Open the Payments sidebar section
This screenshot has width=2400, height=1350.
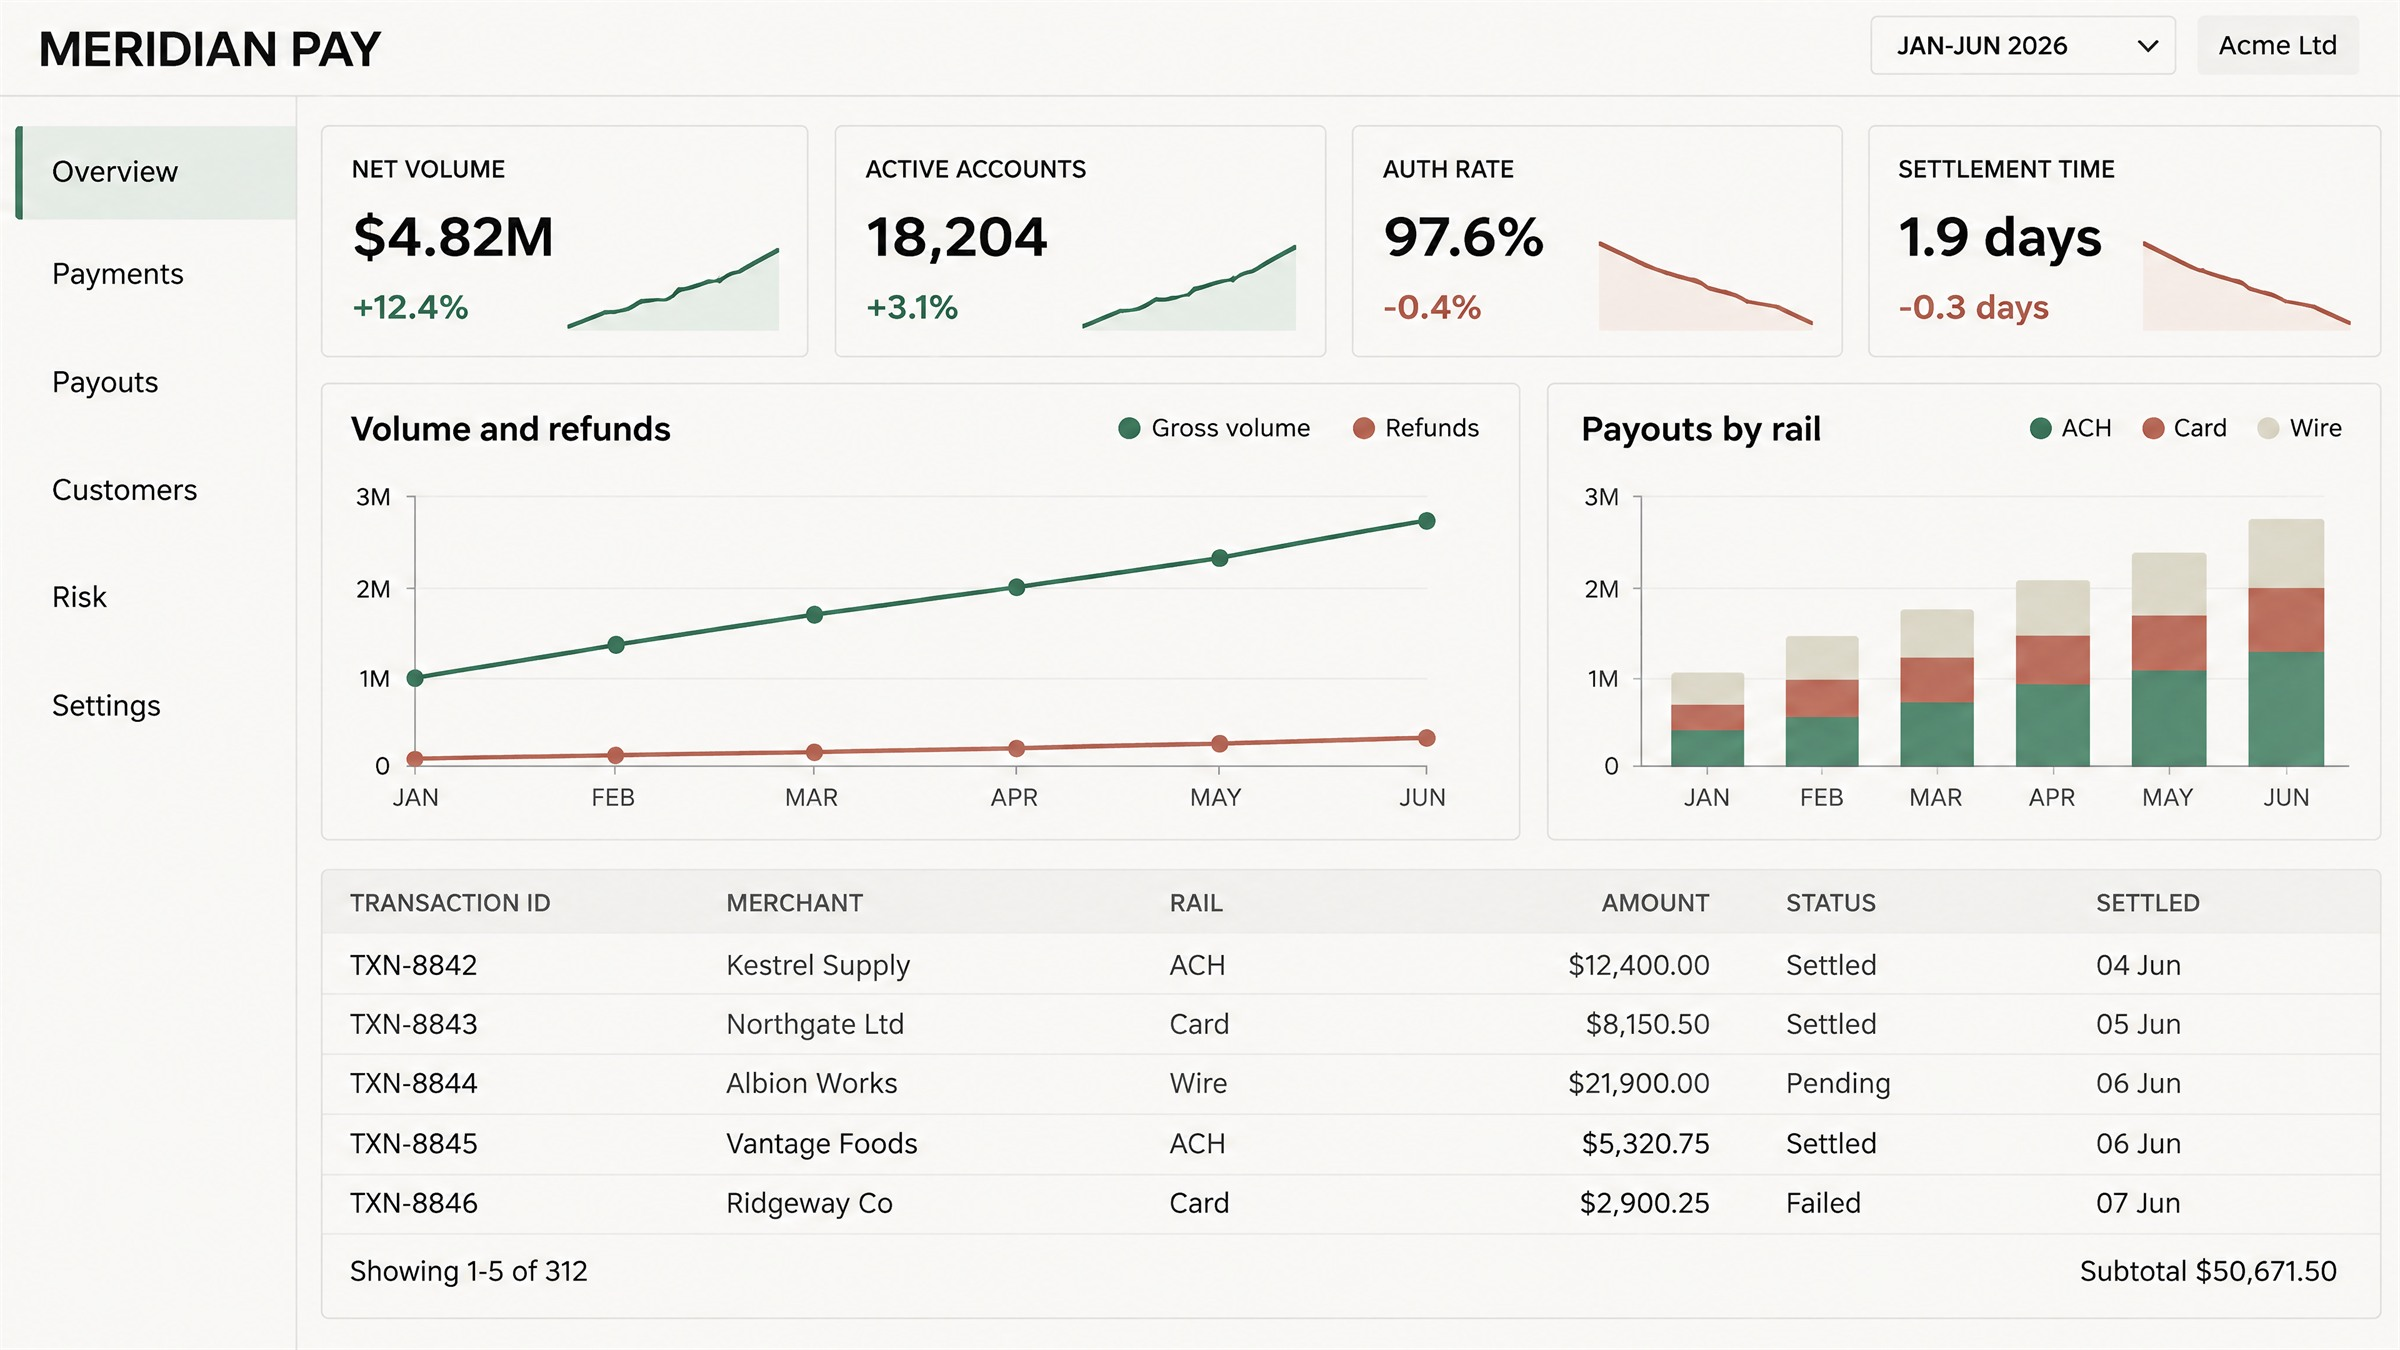118,274
